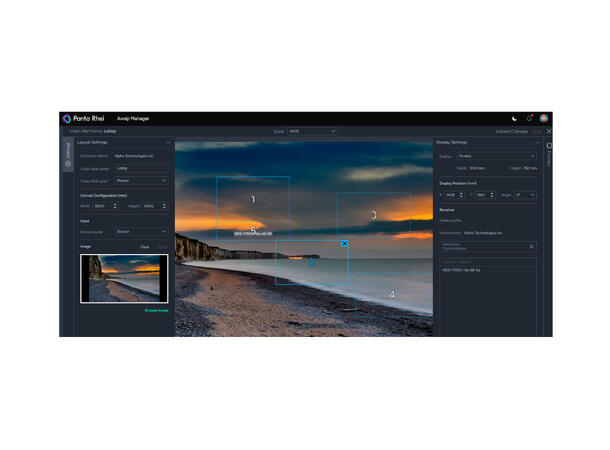The image size is (610, 450).
Task: Open the Video Wall type dropdown
Action: point(141,181)
